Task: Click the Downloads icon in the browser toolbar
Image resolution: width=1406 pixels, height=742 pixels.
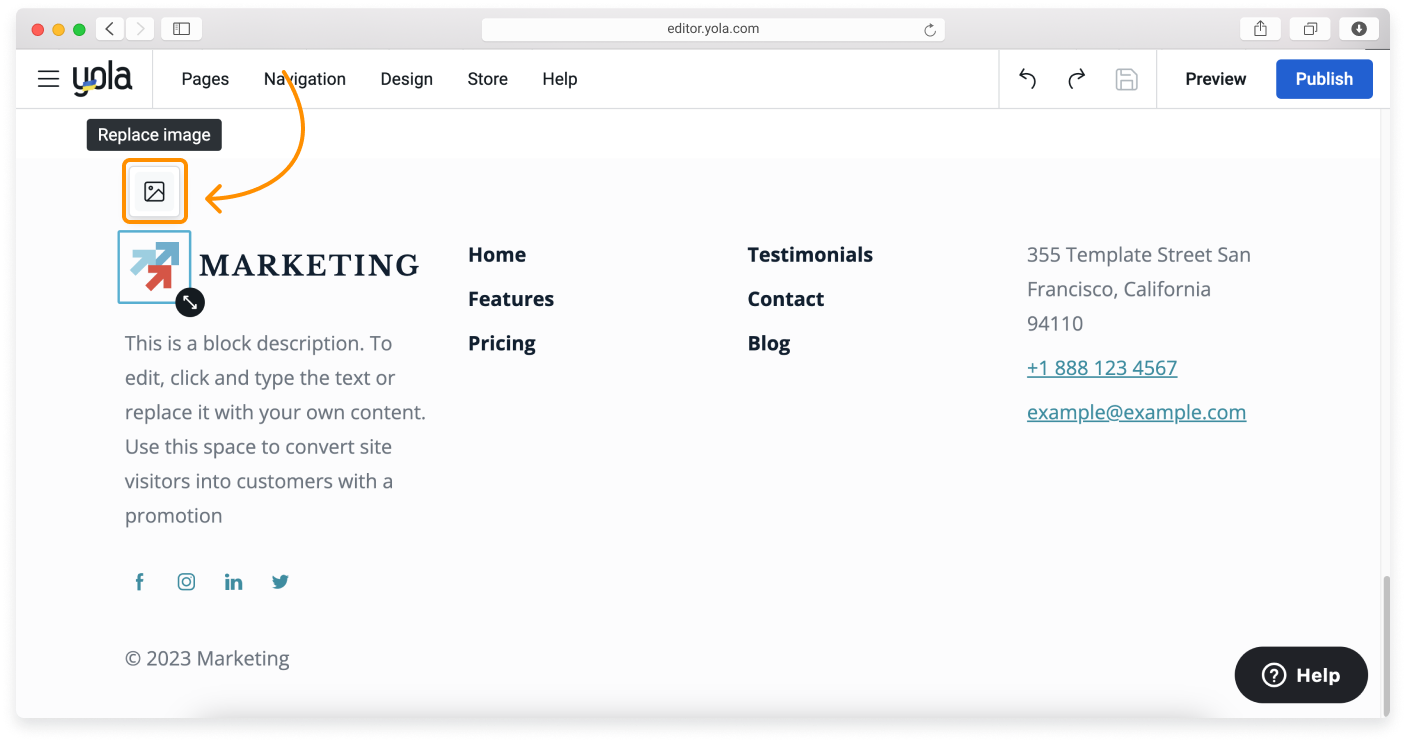Action: (1359, 28)
